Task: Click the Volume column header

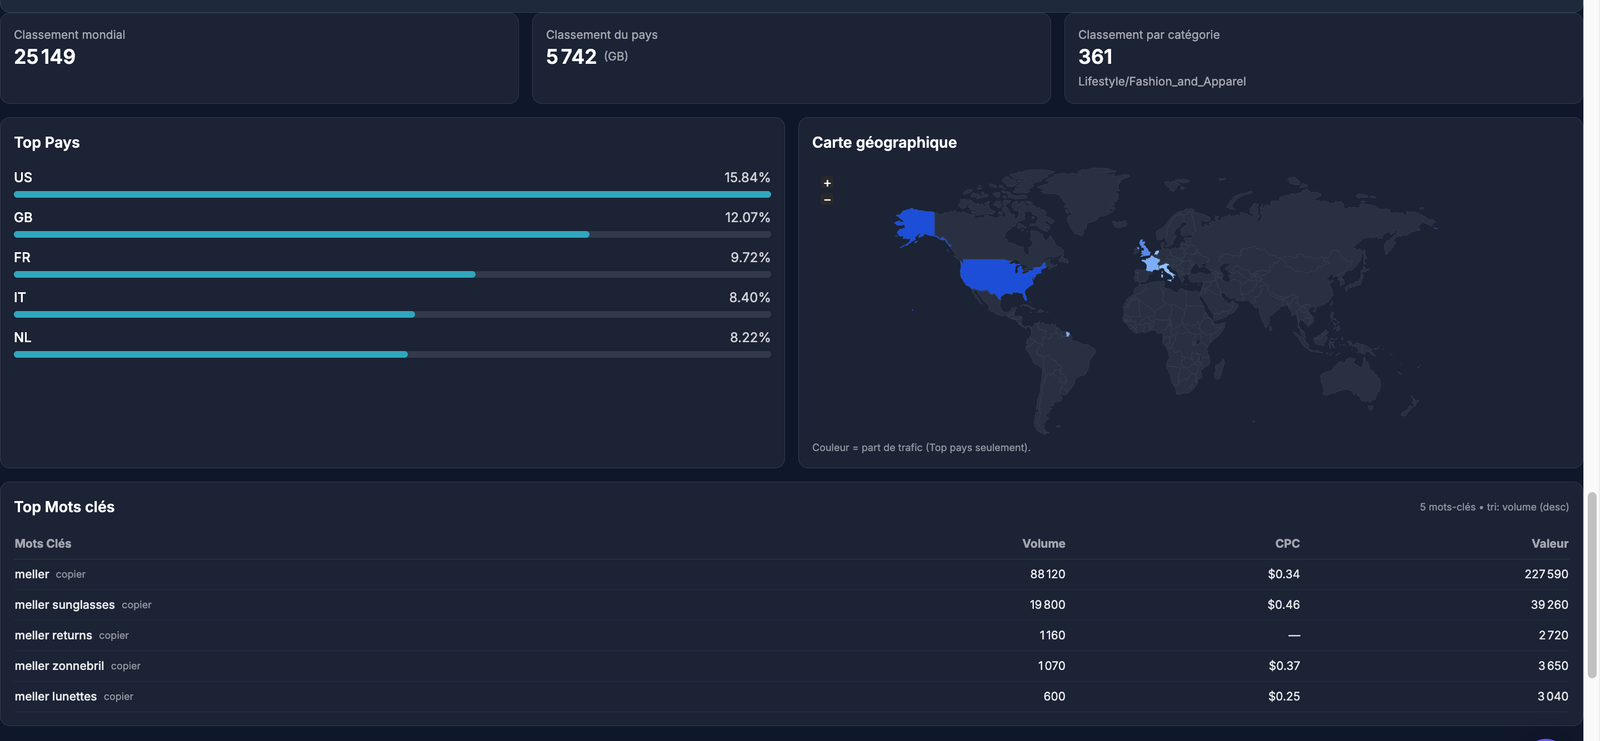Action: tap(1043, 544)
